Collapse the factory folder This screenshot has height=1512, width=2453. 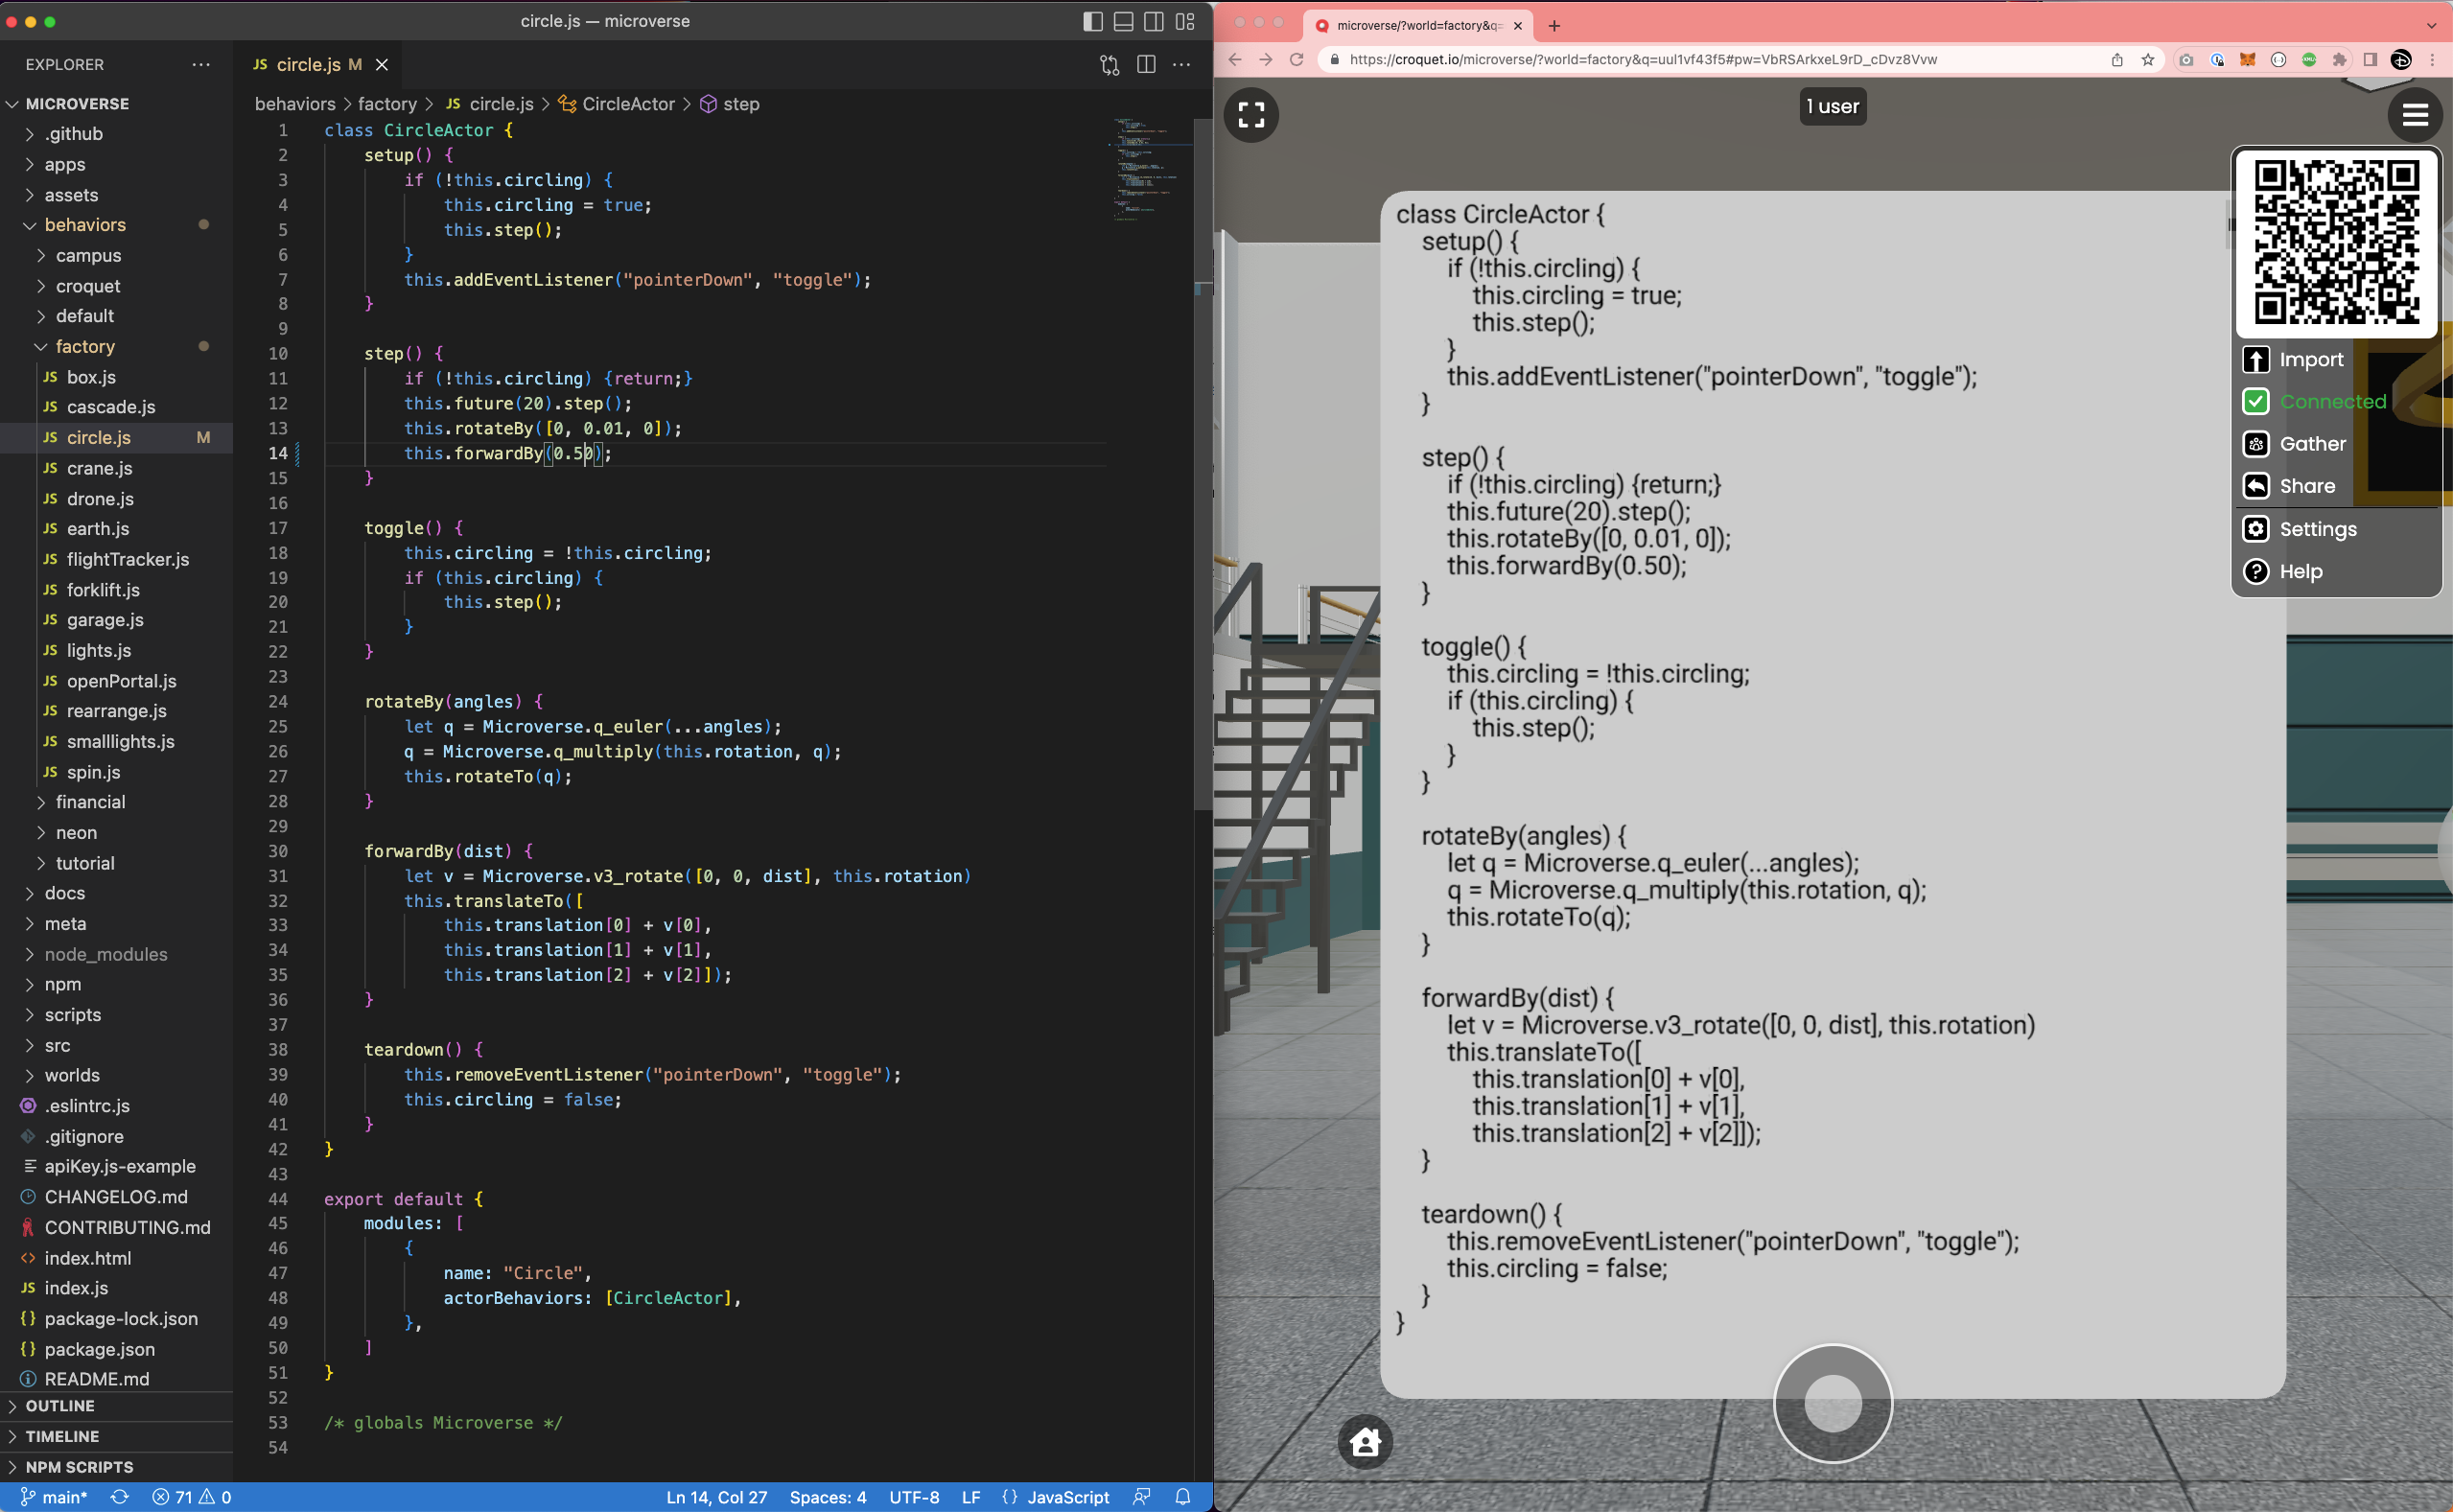(x=85, y=347)
